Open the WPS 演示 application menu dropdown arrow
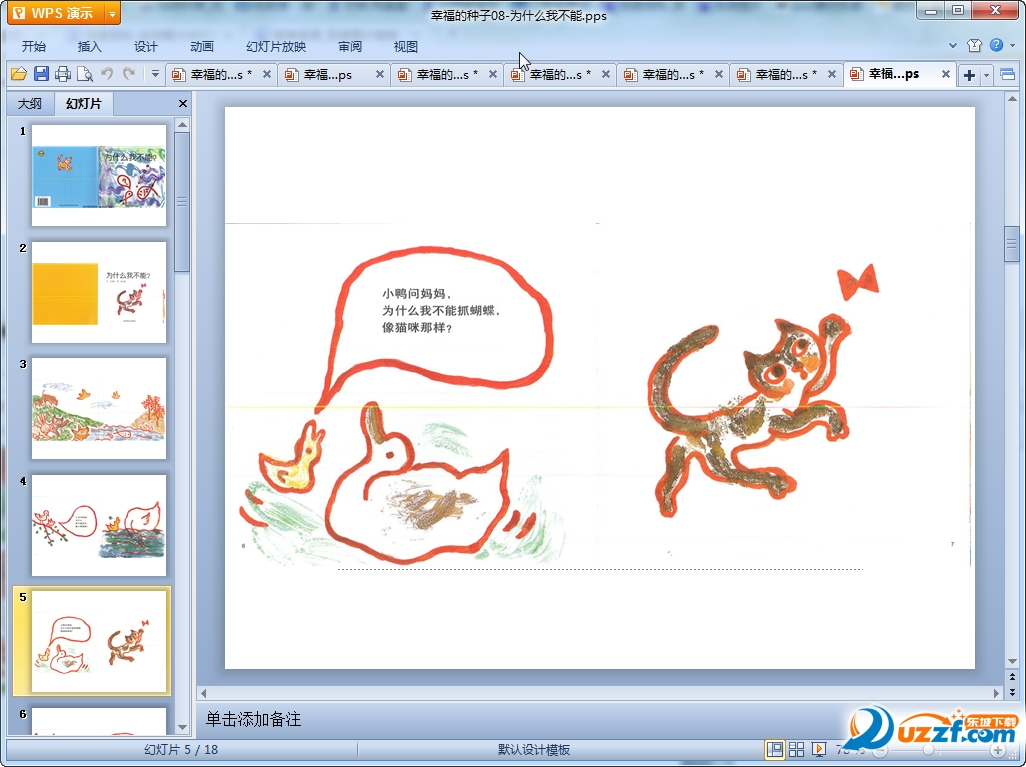This screenshot has width=1026, height=767. coord(113,13)
